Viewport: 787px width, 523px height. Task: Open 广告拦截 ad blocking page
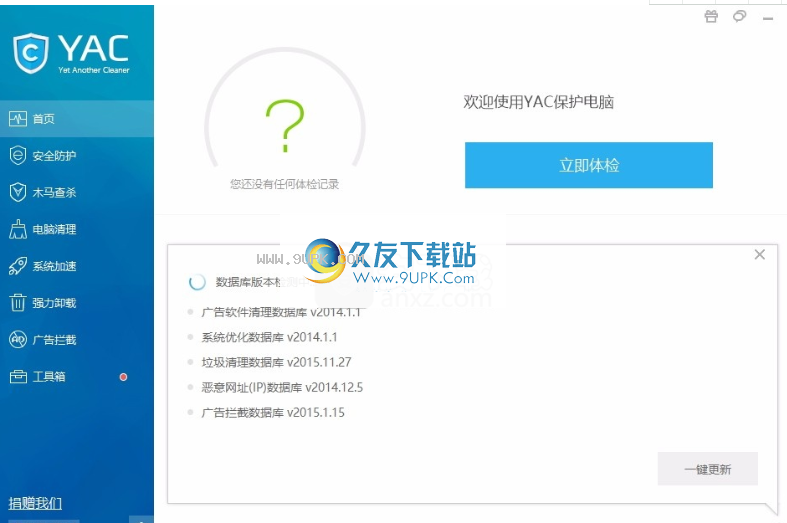tap(77, 340)
